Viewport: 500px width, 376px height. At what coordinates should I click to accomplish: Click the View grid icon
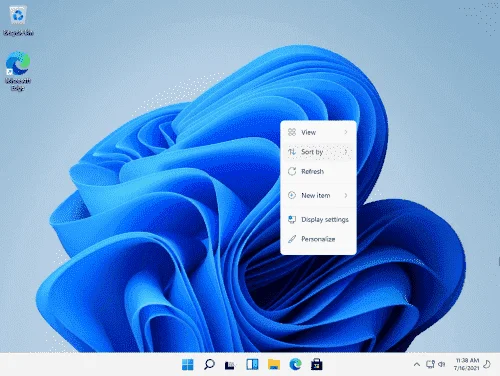[292, 132]
